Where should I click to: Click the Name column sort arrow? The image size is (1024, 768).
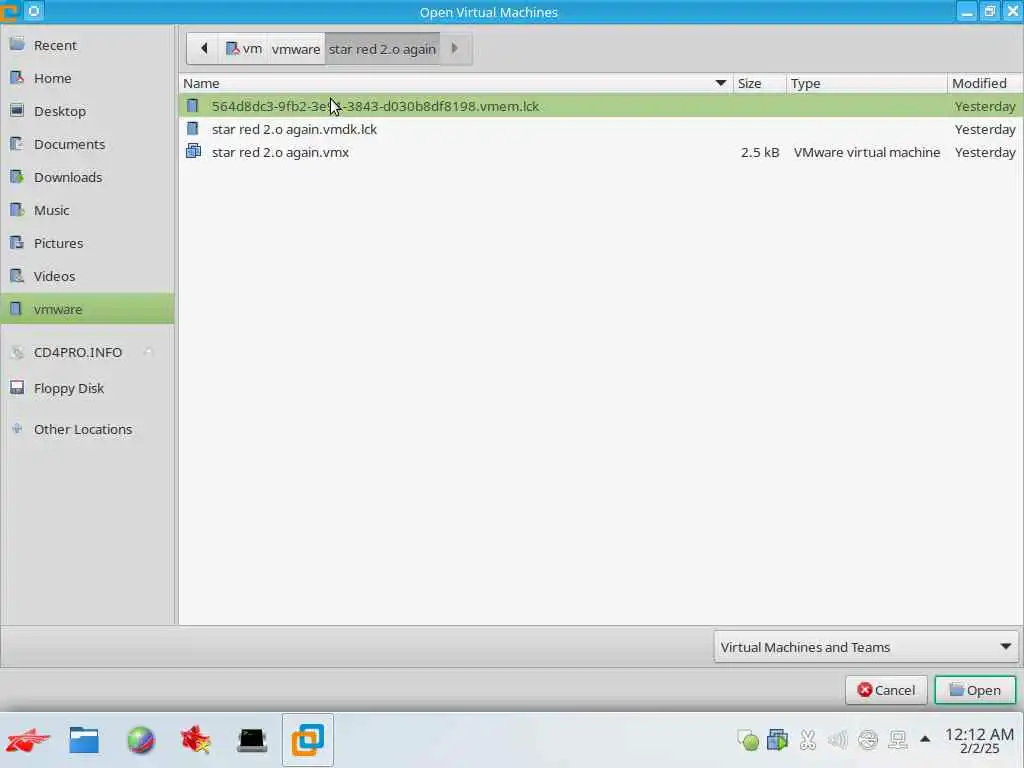coord(720,83)
